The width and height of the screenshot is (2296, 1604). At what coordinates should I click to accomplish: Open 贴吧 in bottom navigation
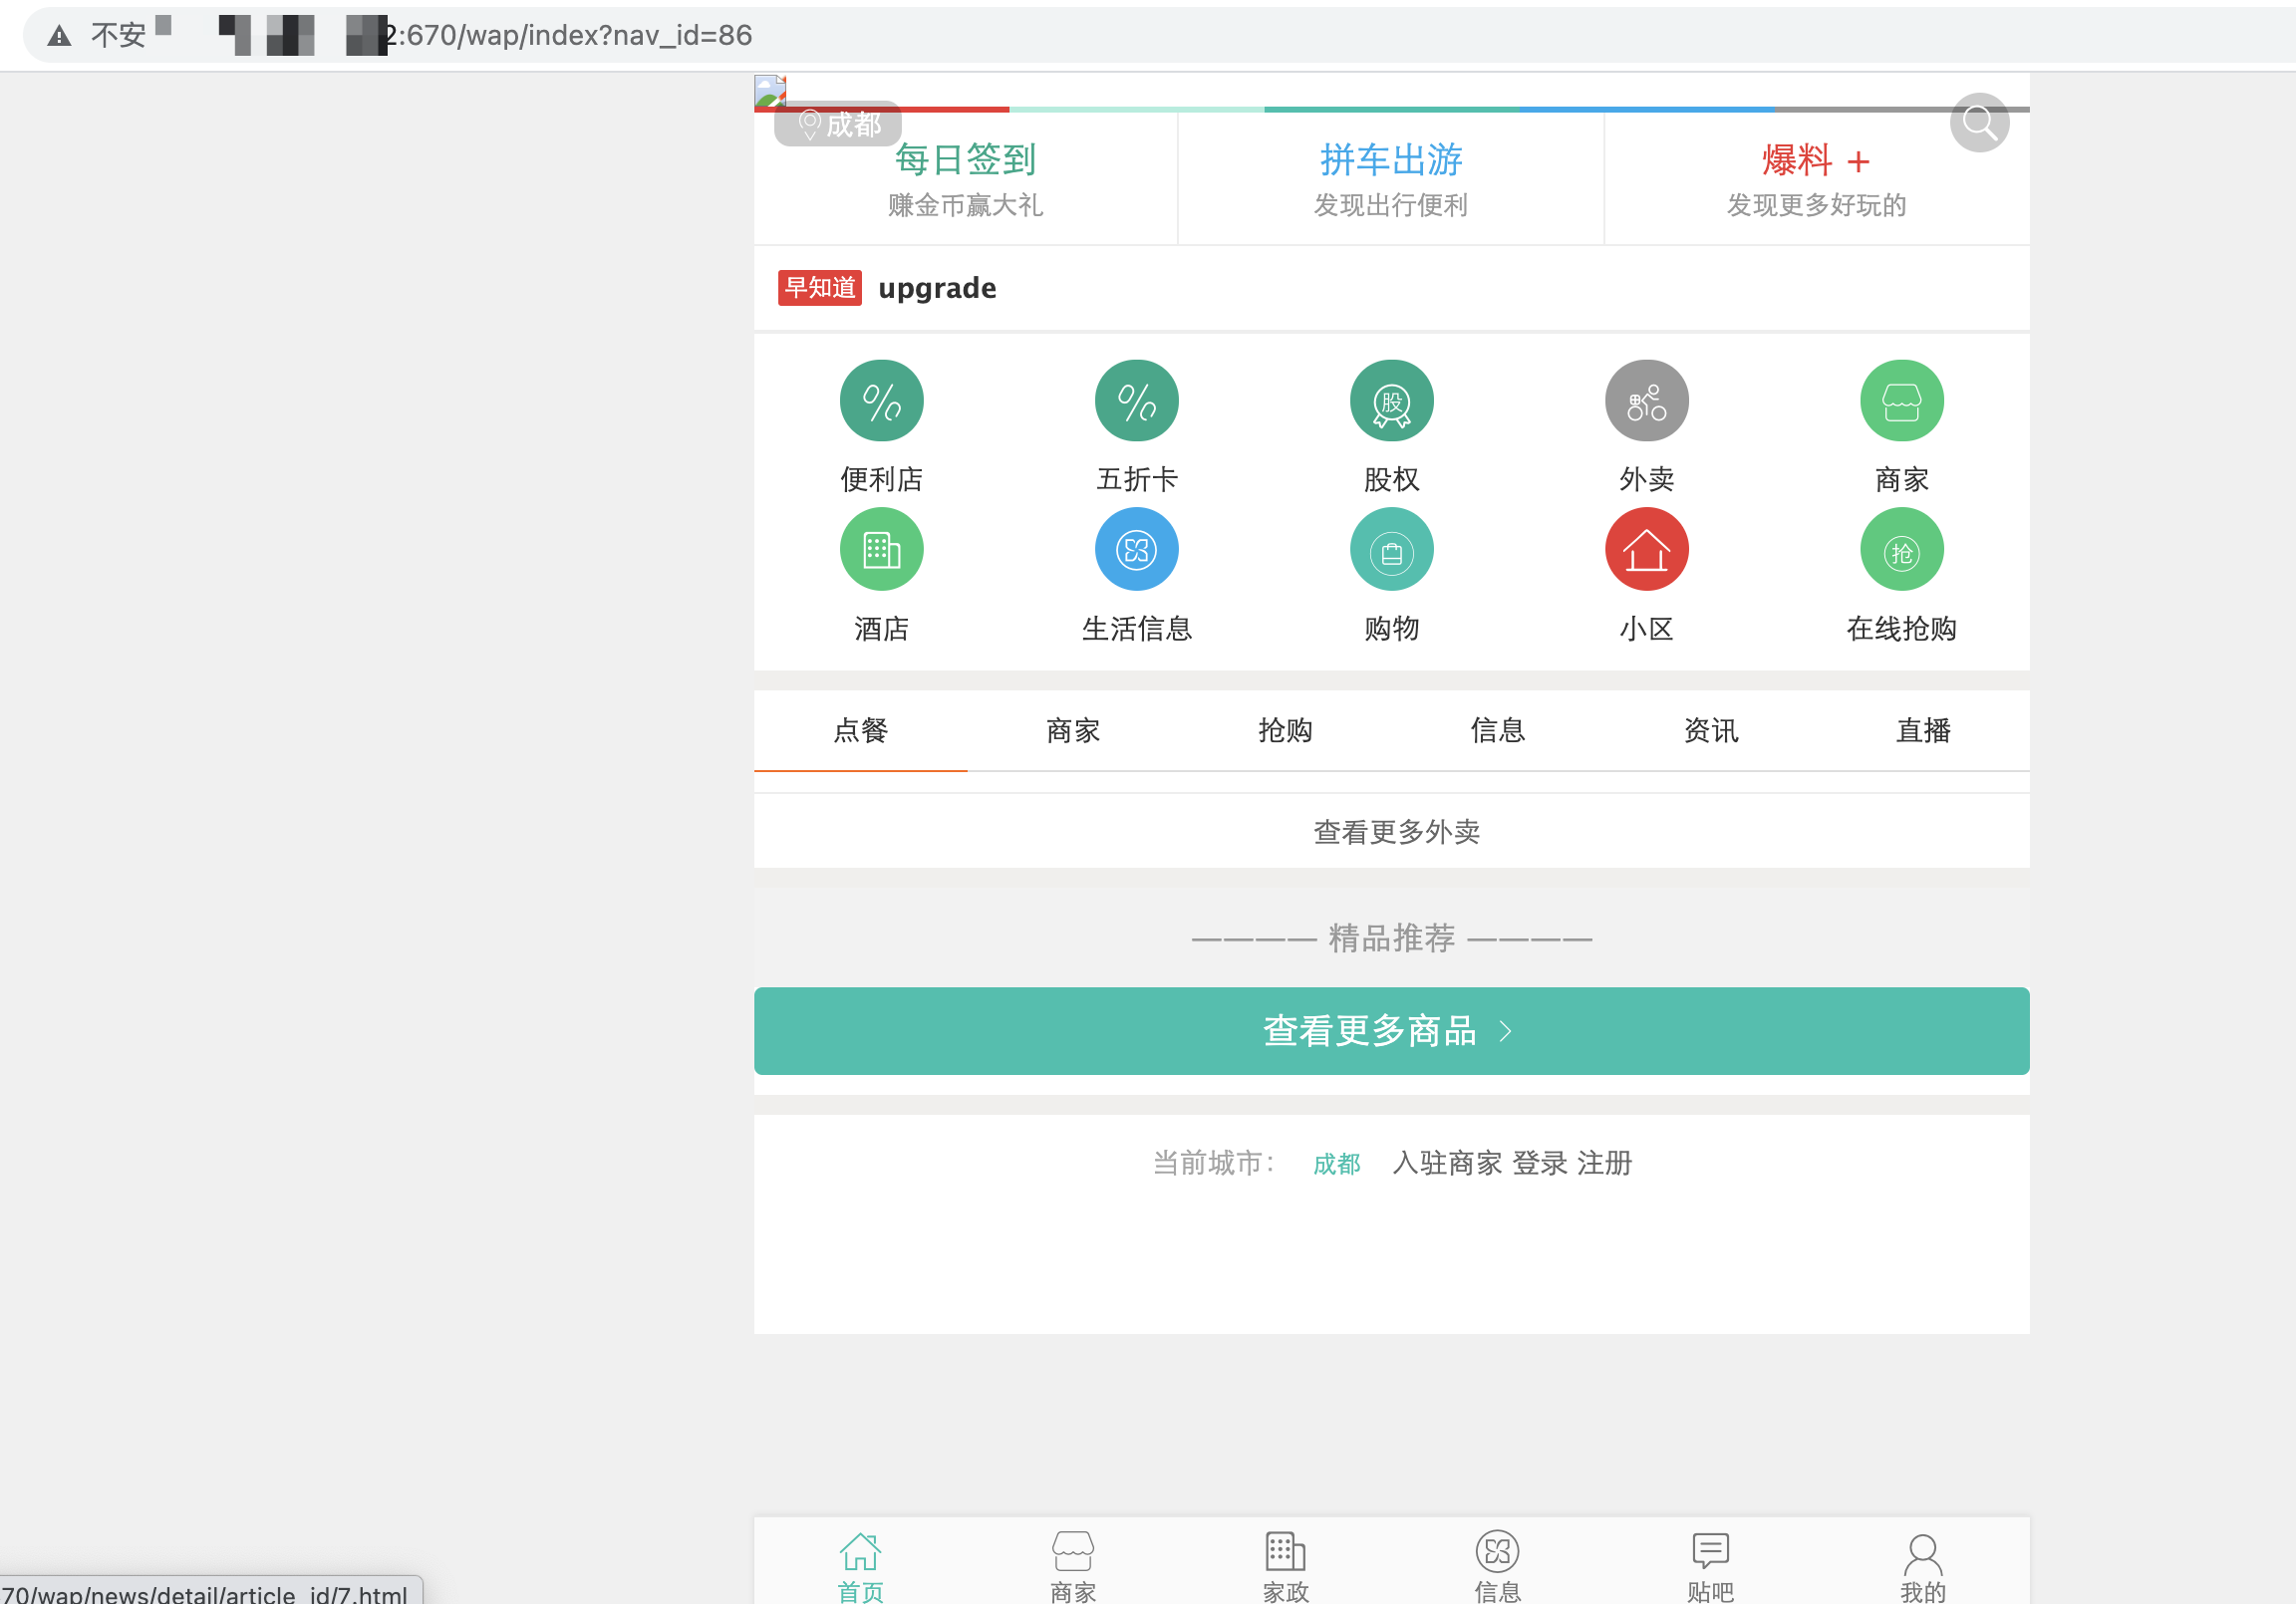1710,1566
